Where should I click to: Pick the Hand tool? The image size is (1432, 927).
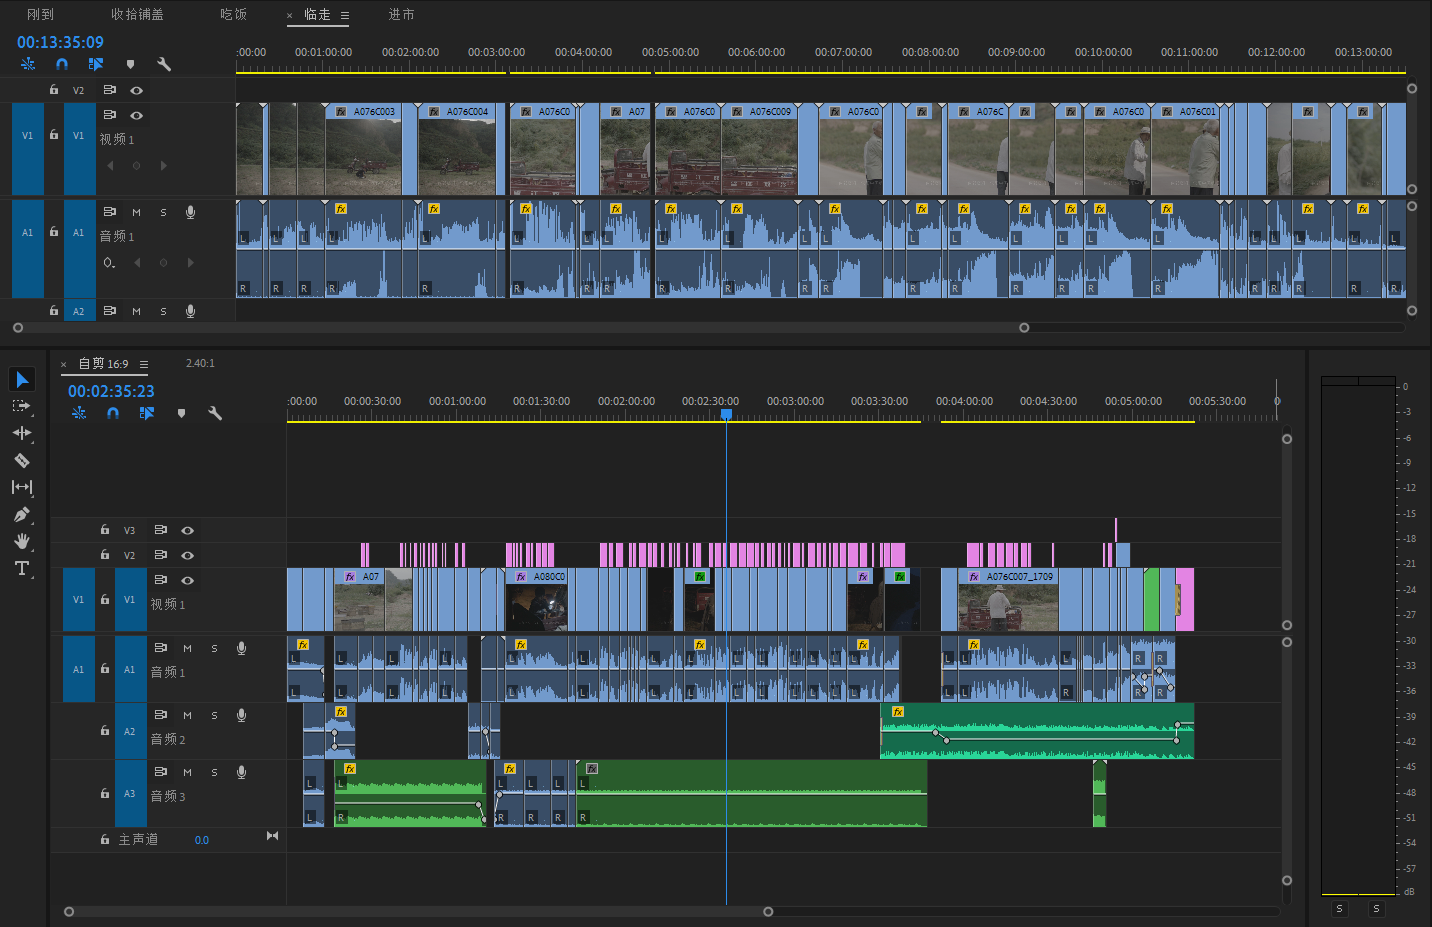pyautogui.click(x=22, y=542)
